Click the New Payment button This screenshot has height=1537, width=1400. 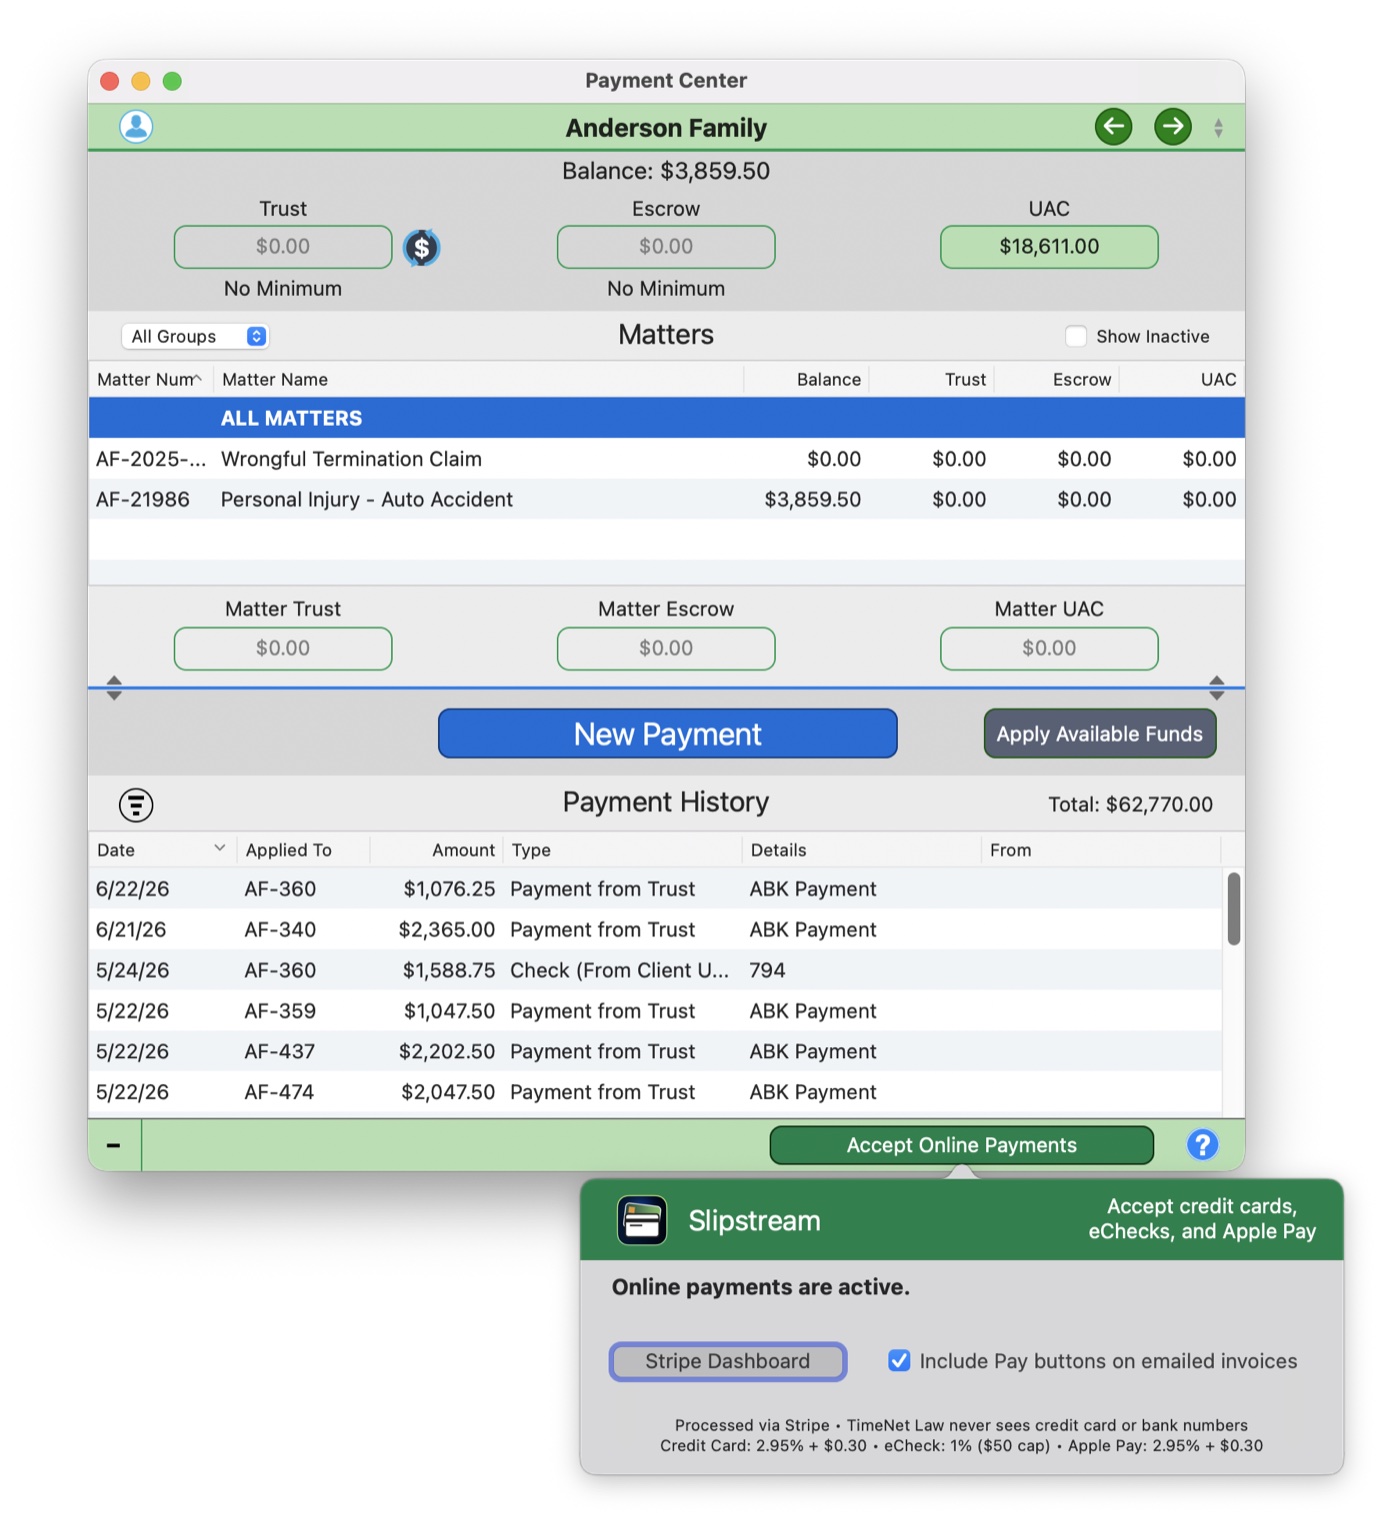[667, 734]
